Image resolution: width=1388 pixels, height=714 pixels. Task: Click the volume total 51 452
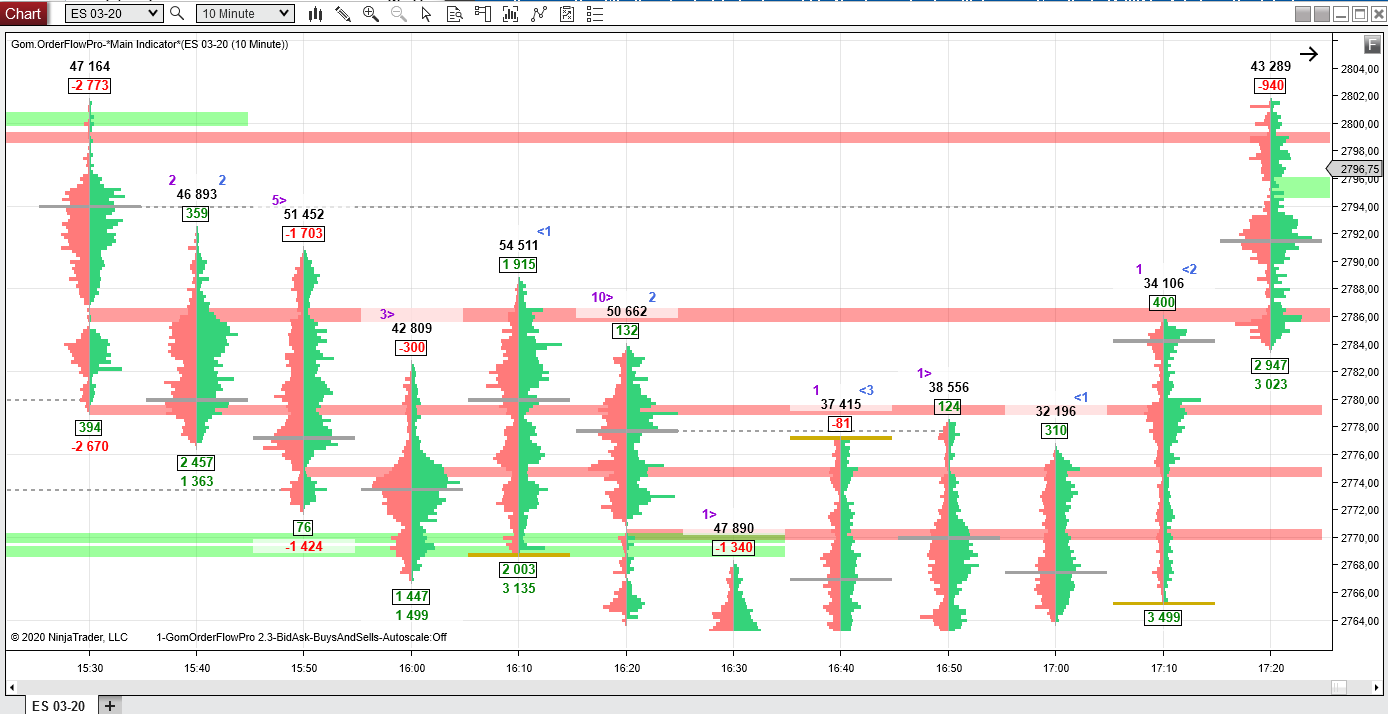(x=304, y=214)
